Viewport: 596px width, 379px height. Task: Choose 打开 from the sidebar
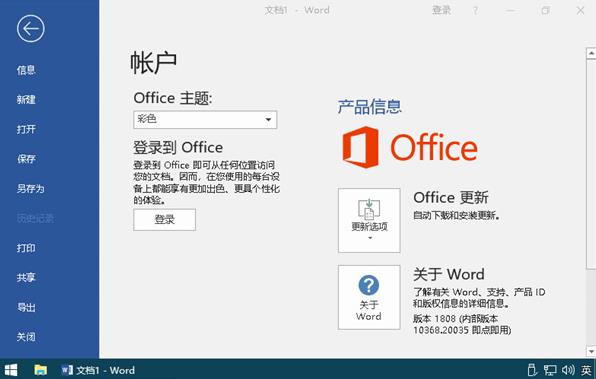pos(26,129)
